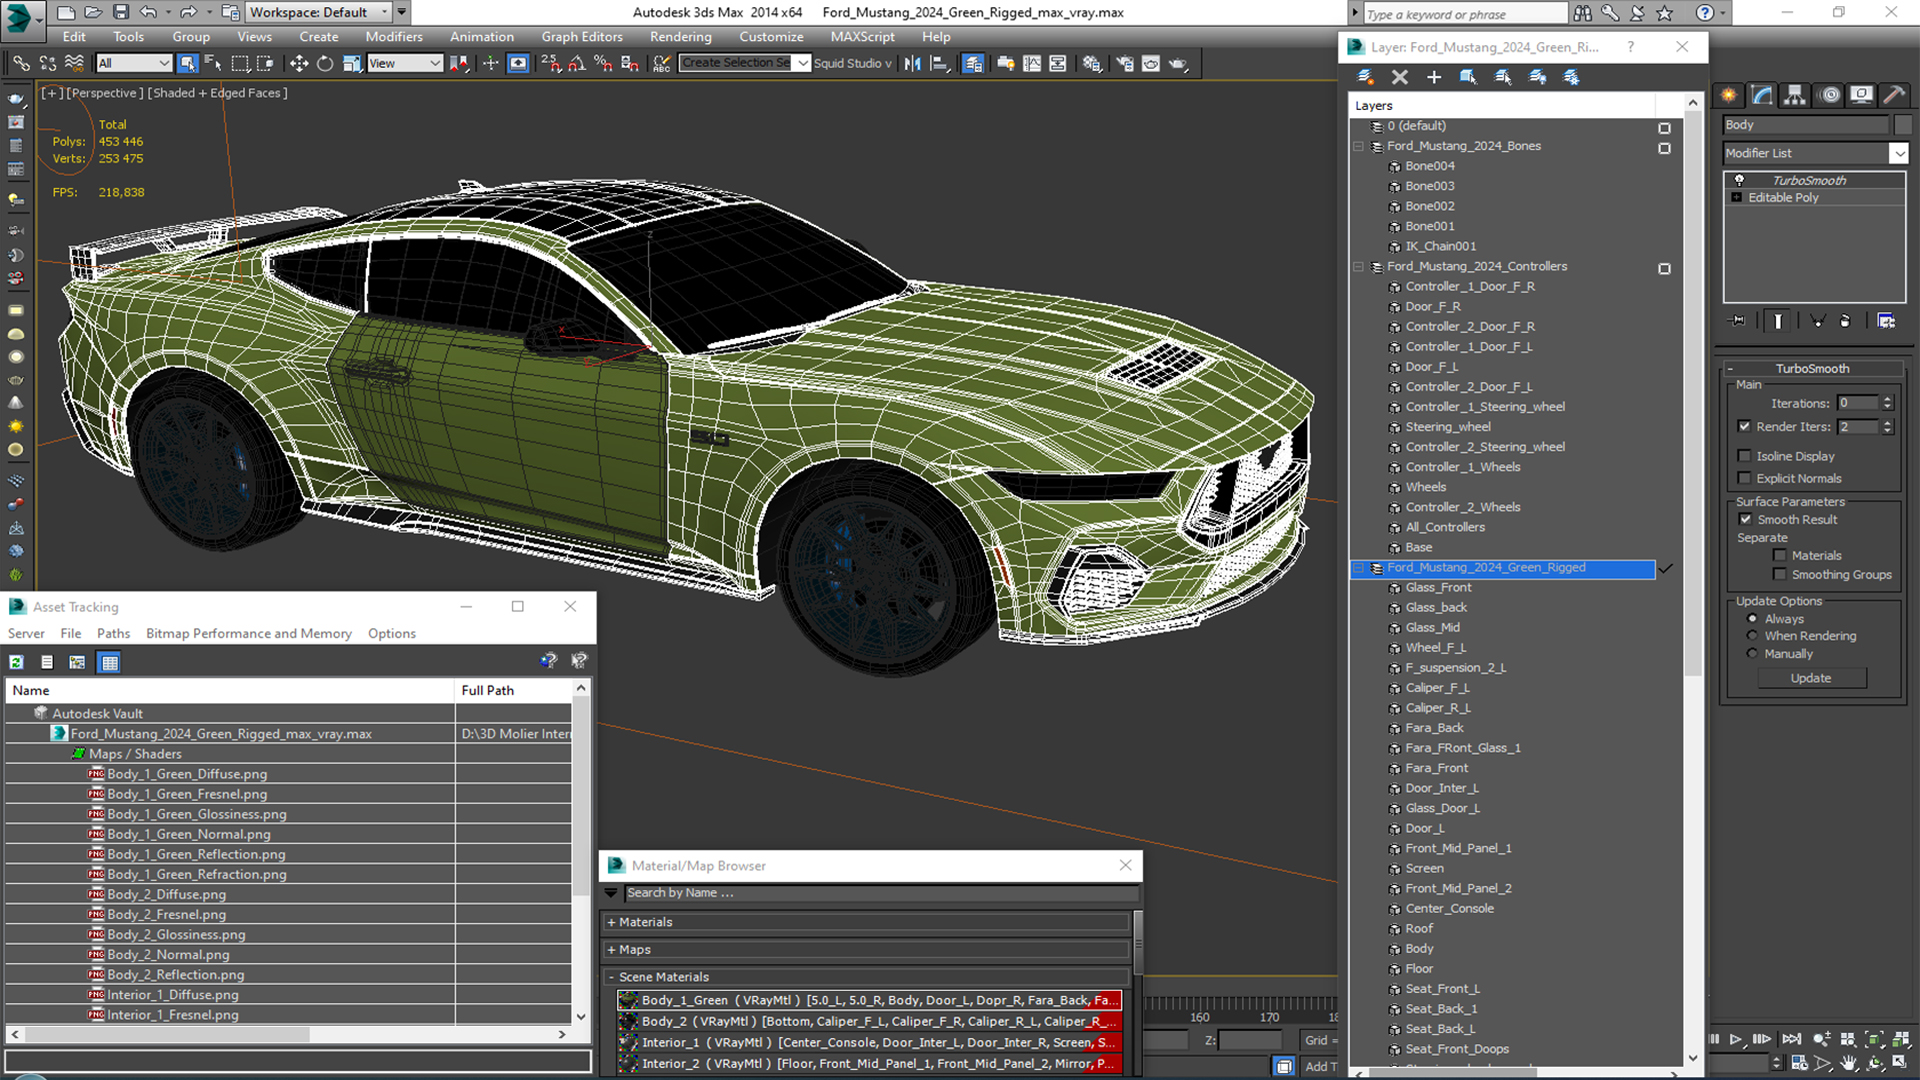Open the selection filter All dropdown
Image resolution: width=1920 pixels, height=1080 pixels.
pos(134,63)
